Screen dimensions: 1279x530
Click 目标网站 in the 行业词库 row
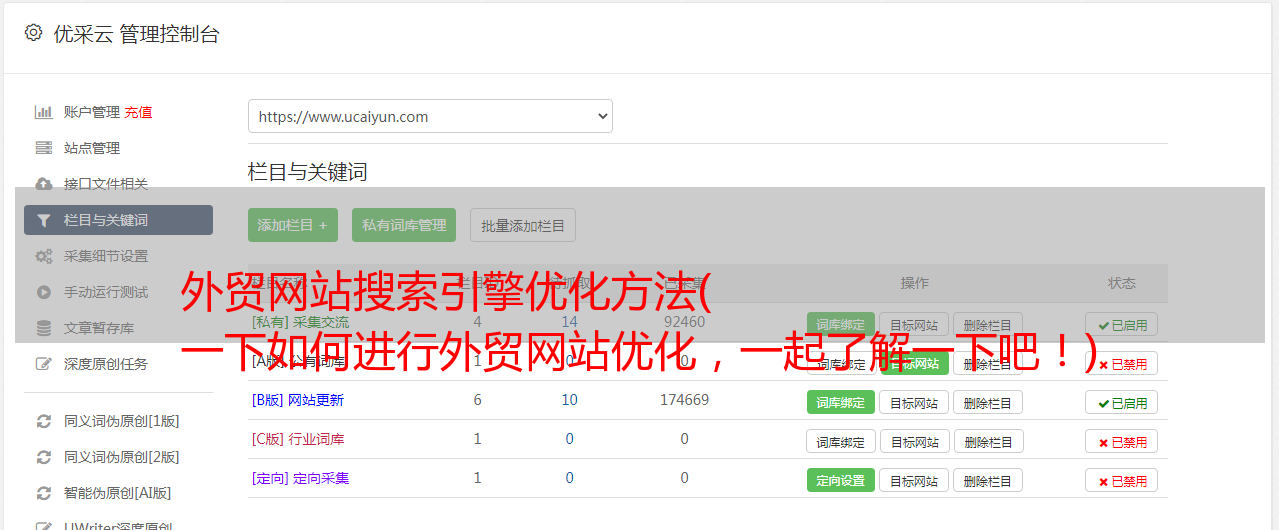(914, 441)
